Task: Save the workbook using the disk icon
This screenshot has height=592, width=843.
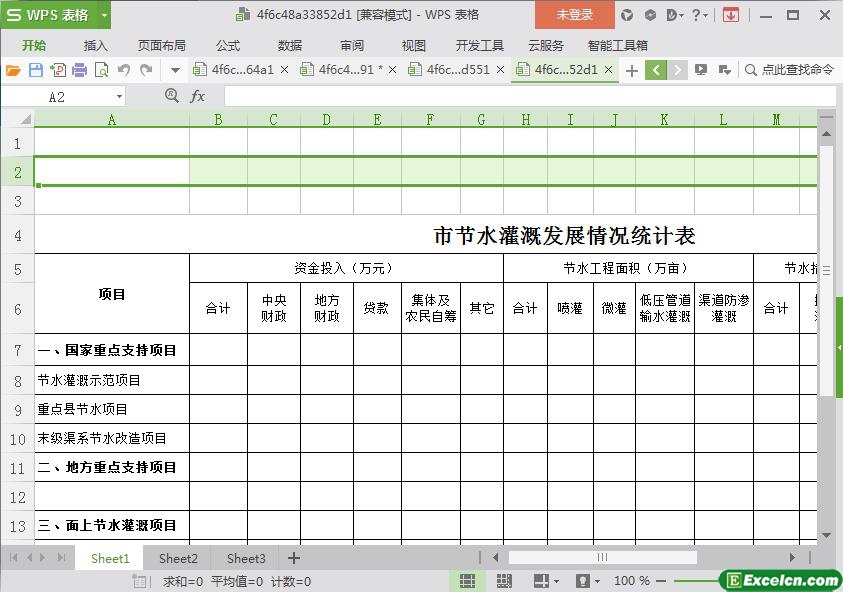Action: (35, 70)
